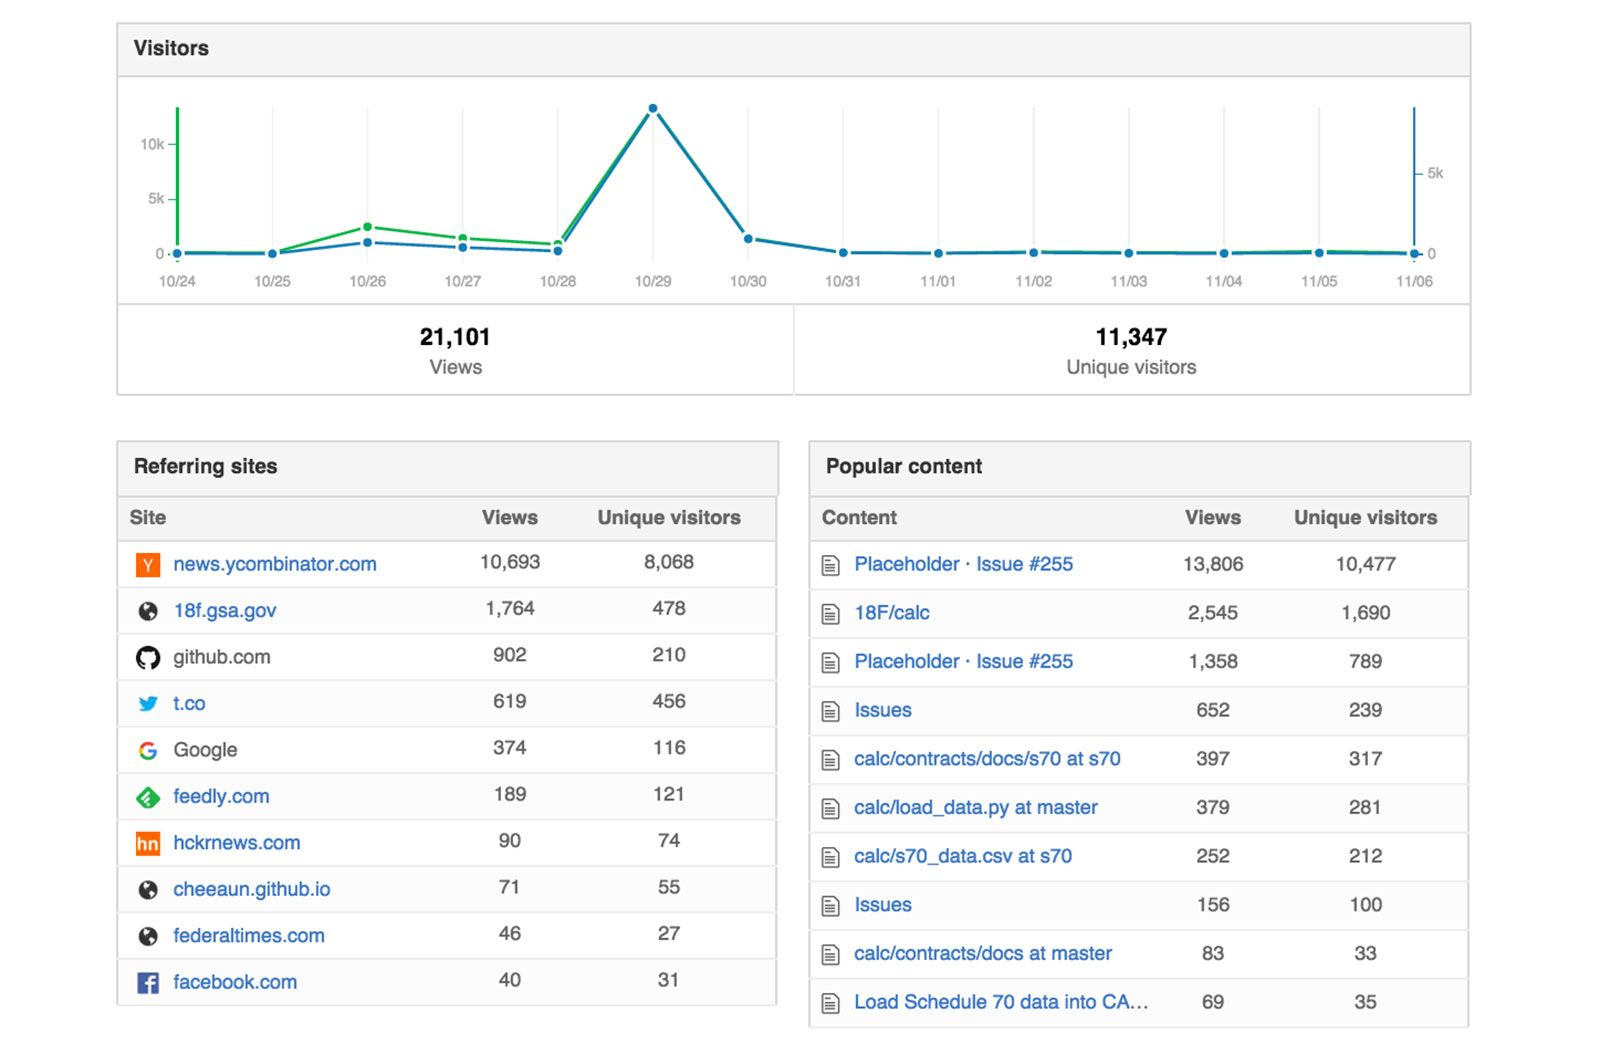Open the 18f.gsa.gov referring site
1600x1044 pixels.
click(225, 611)
